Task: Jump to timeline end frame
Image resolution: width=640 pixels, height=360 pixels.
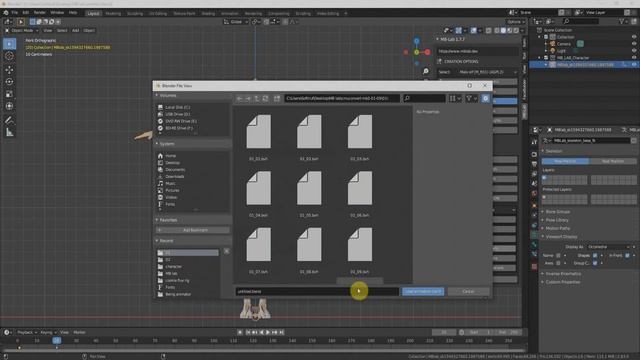Action: (x=282, y=333)
